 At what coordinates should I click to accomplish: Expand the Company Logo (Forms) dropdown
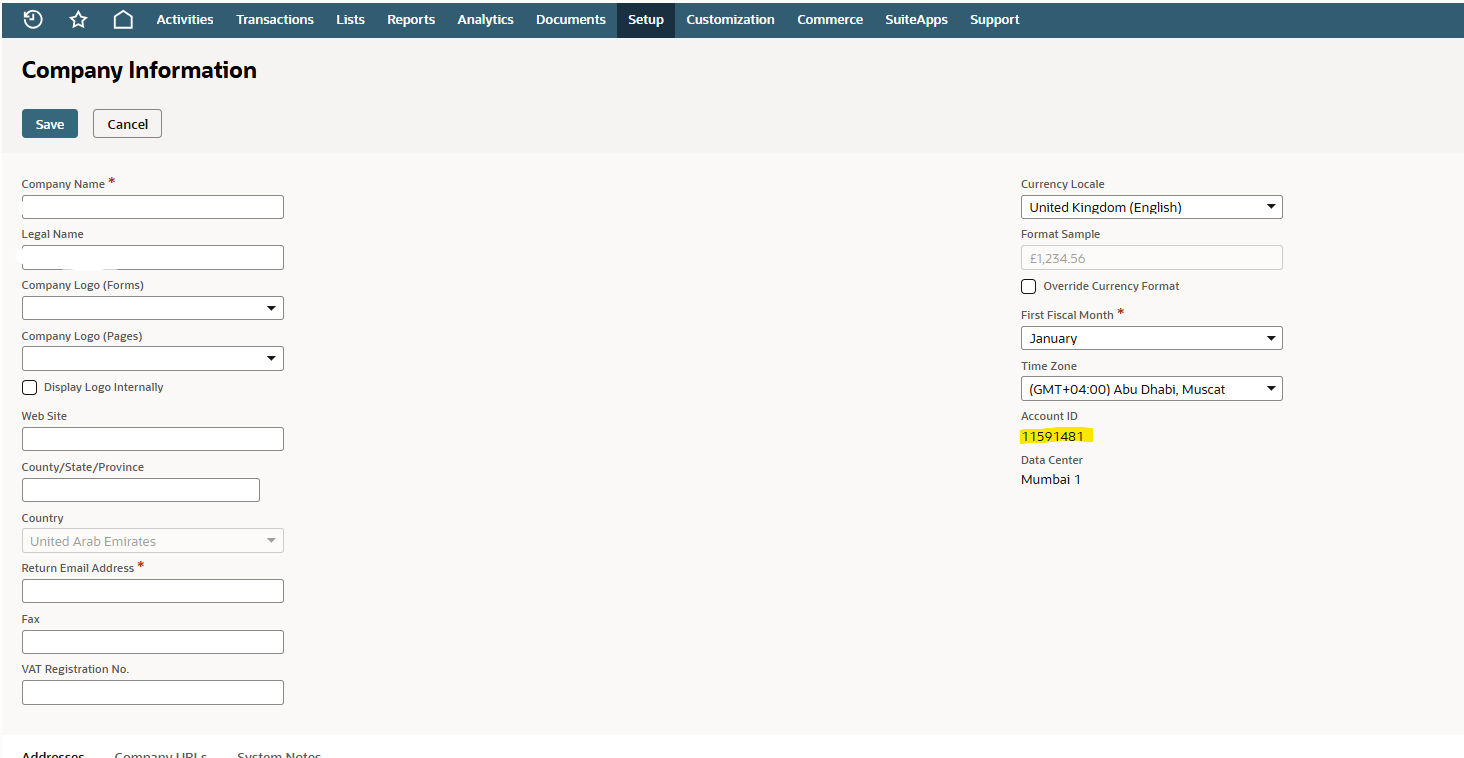[153, 308]
